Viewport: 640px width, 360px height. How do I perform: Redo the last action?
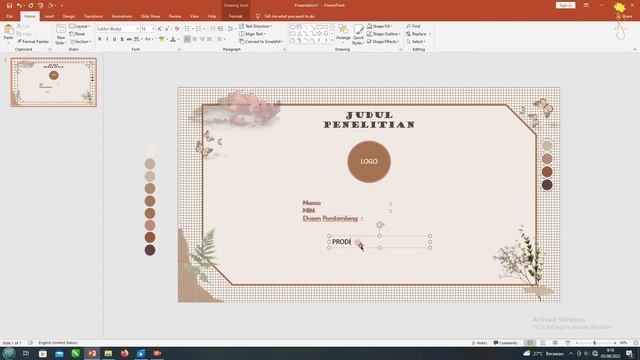tap(31, 5)
